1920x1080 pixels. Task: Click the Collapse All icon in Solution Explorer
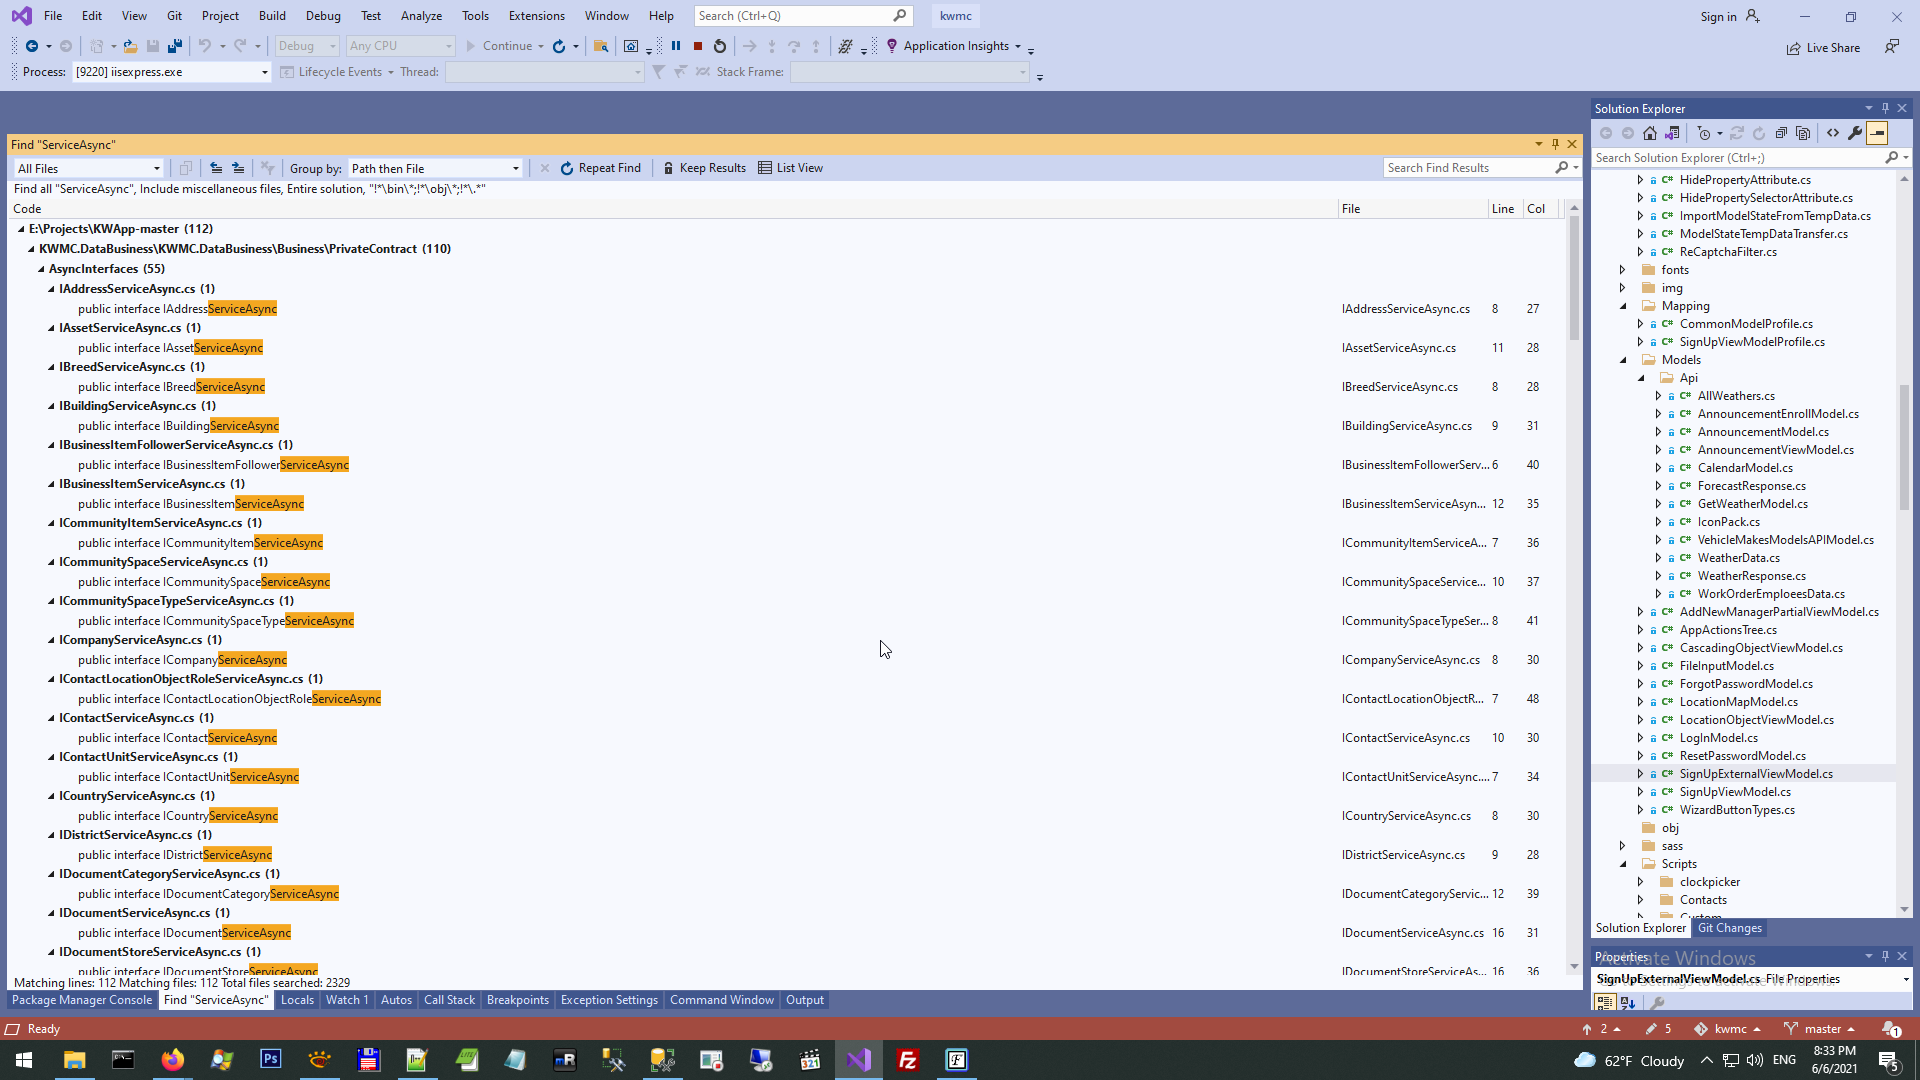(x=1781, y=133)
